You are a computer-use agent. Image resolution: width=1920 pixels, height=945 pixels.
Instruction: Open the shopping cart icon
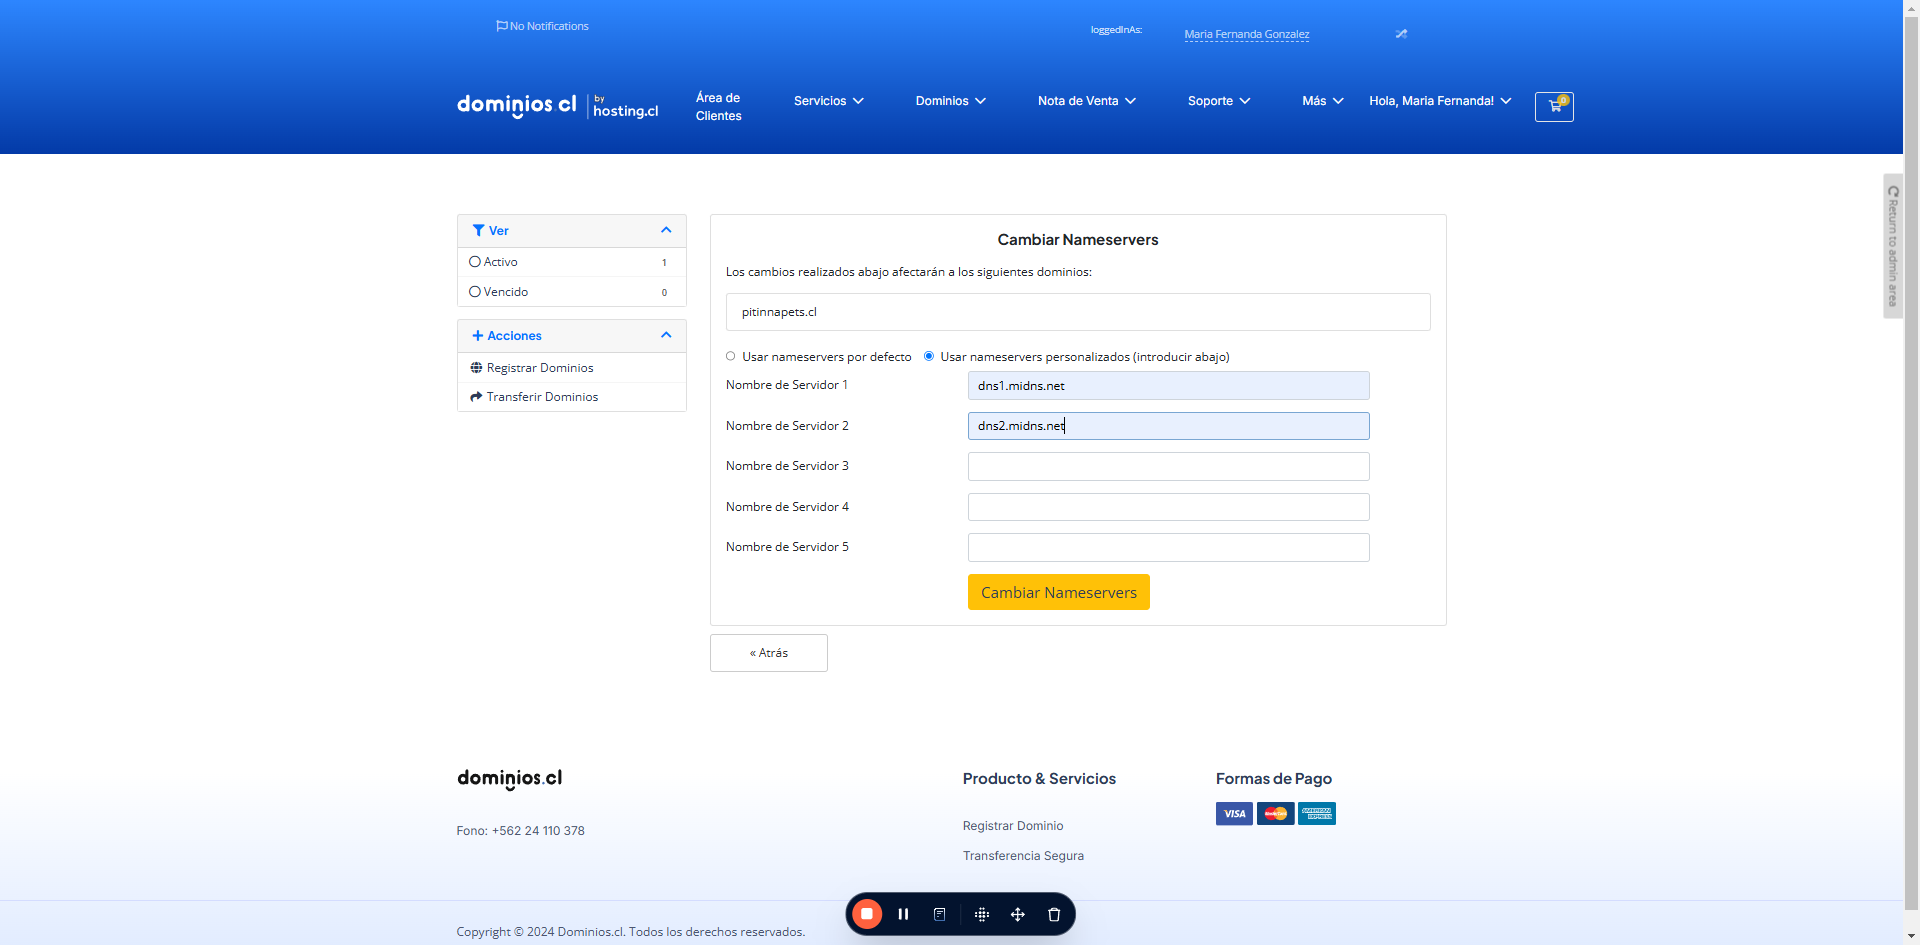[x=1554, y=106]
